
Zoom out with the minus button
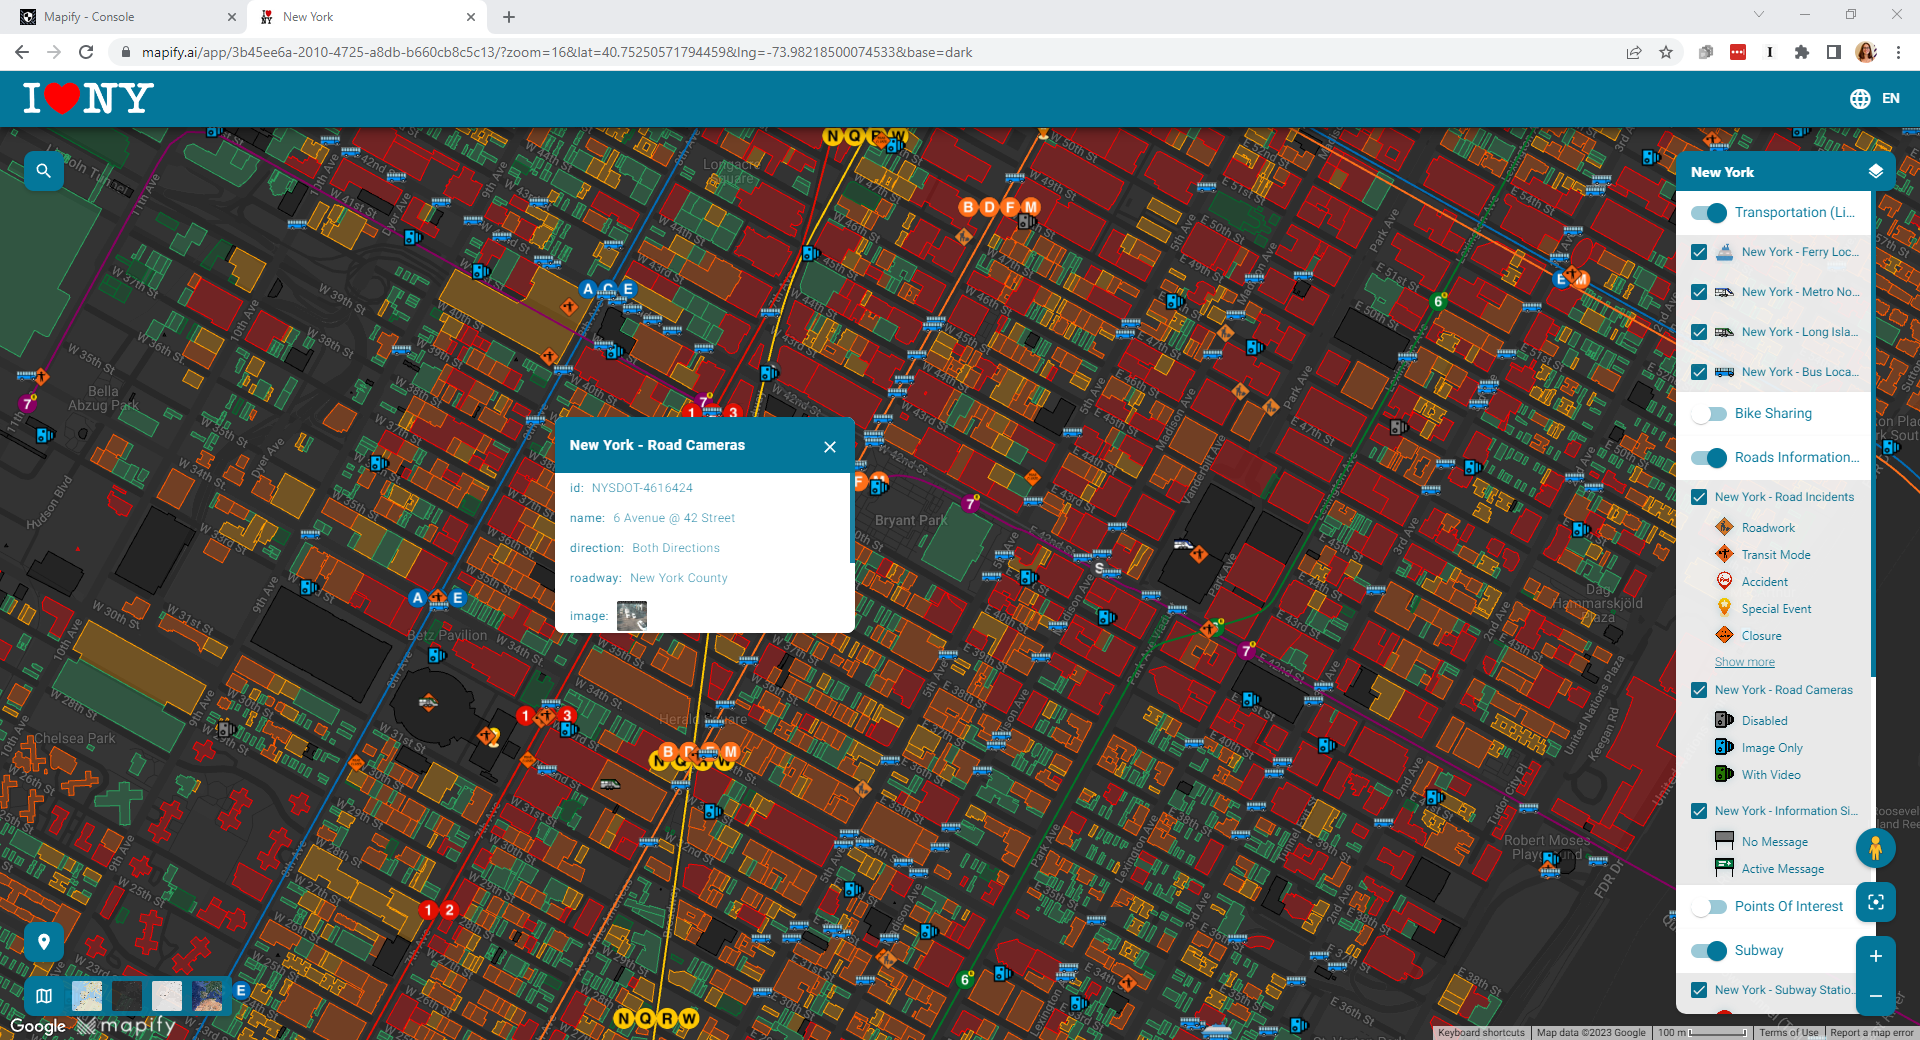click(1875, 996)
